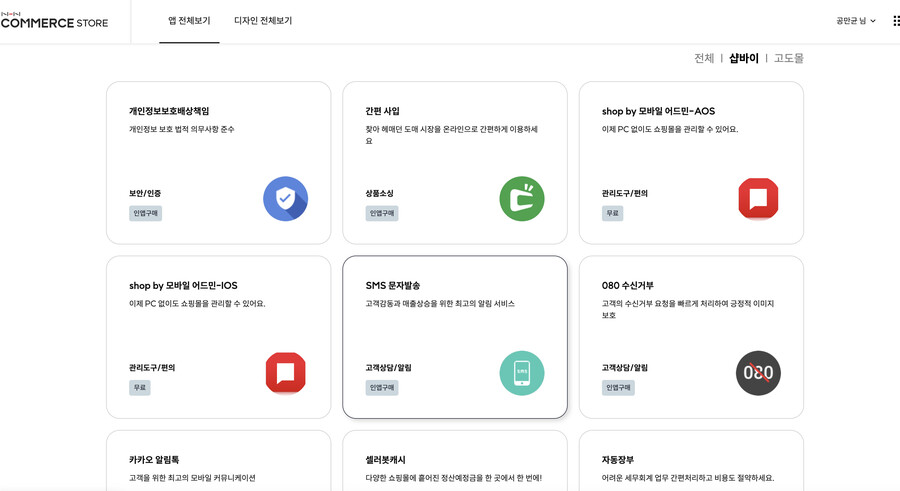
Task: Click 보안/인증 category label
Action: click(145, 194)
